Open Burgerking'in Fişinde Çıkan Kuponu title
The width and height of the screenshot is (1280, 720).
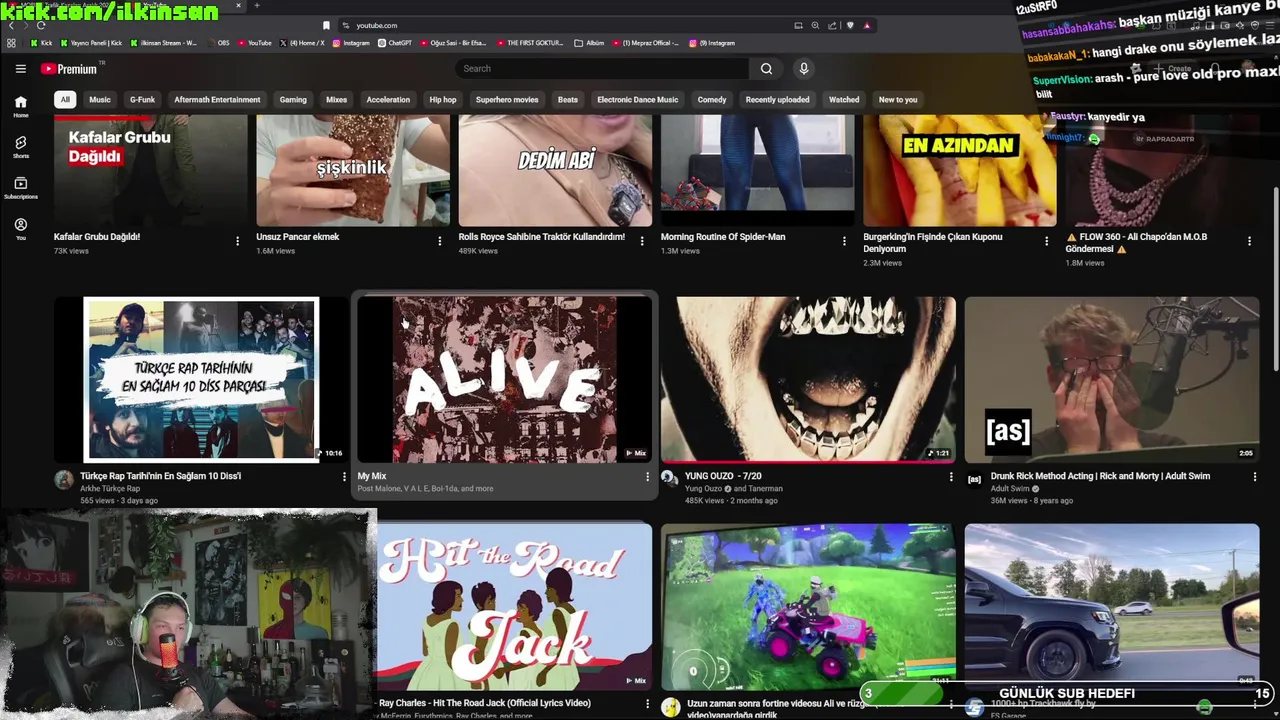point(932,243)
